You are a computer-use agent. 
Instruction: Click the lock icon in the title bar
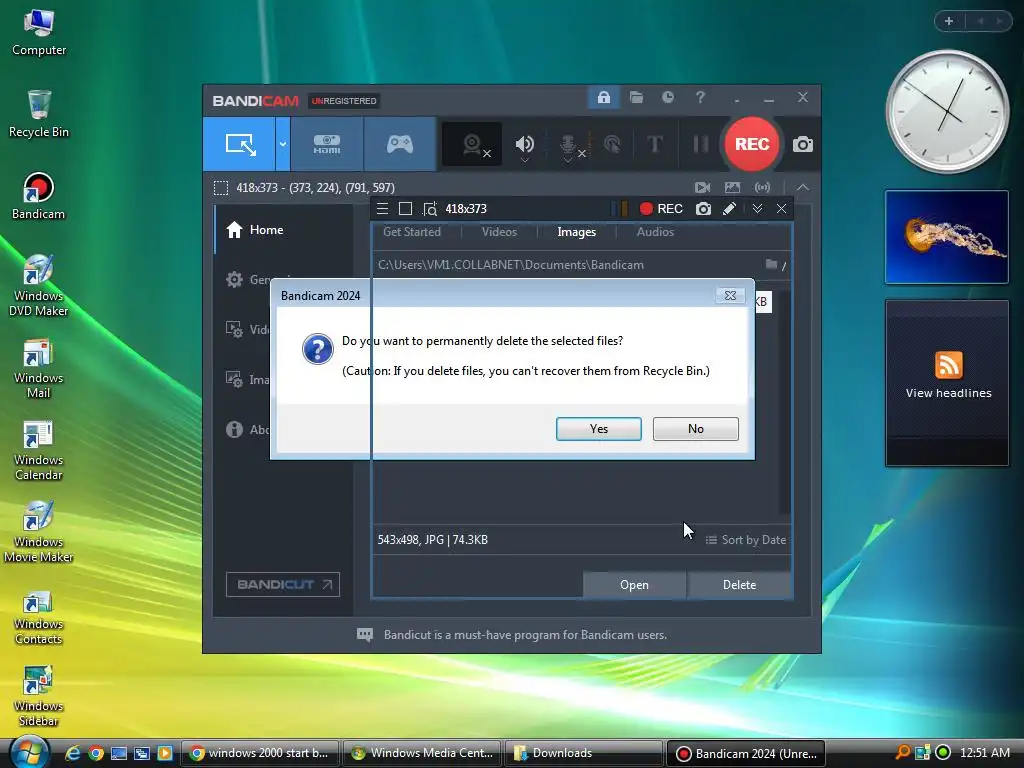coord(603,98)
